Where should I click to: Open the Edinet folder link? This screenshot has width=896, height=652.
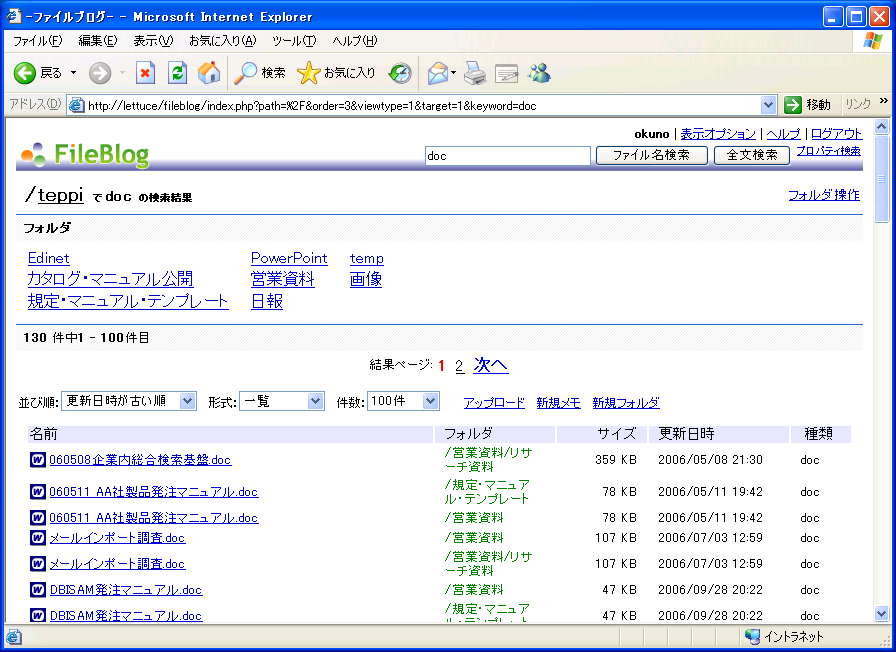click(x=49, y=258)
